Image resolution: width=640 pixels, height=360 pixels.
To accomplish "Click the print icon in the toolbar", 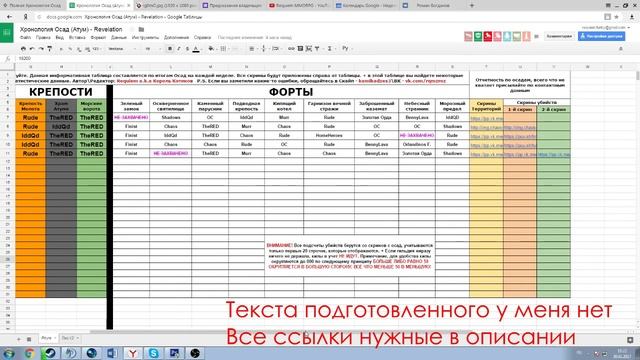I will pyautogui.click(x=23, y=49).
